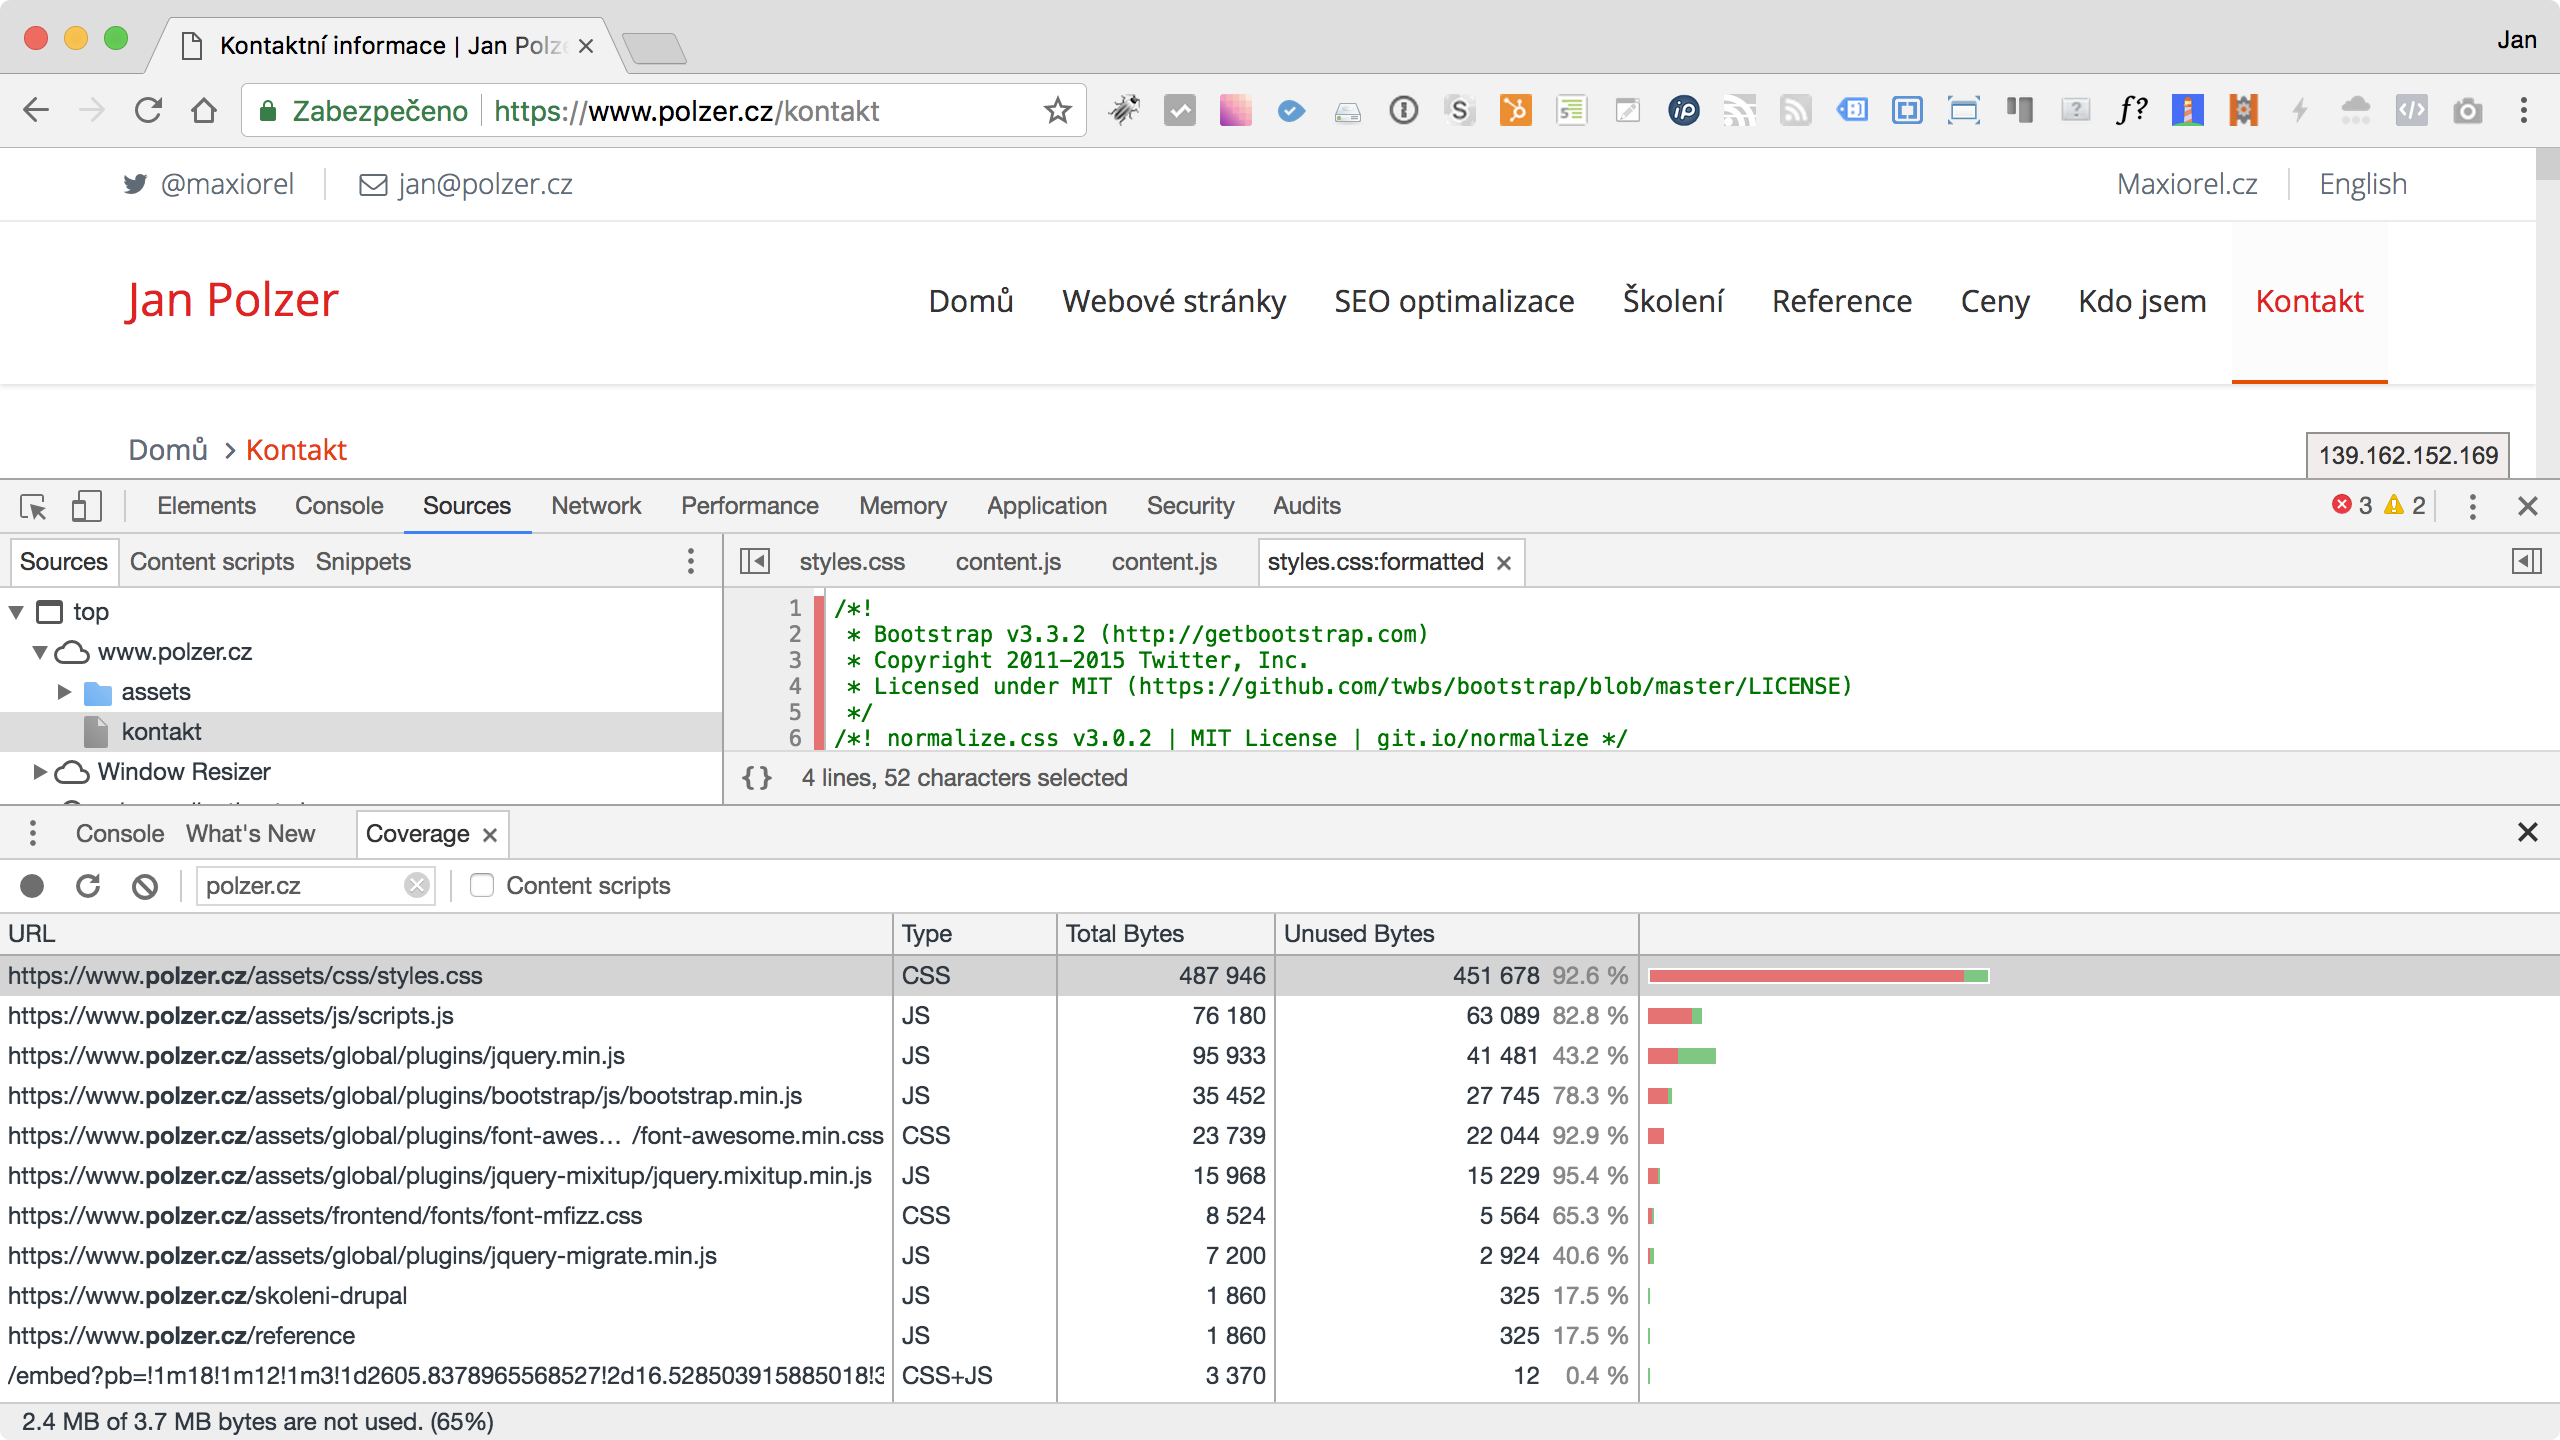The height and width of the screenshot is (1440, 2560).
Task: Toggle the device toolbar icon
Action: (x=87, y=506)
